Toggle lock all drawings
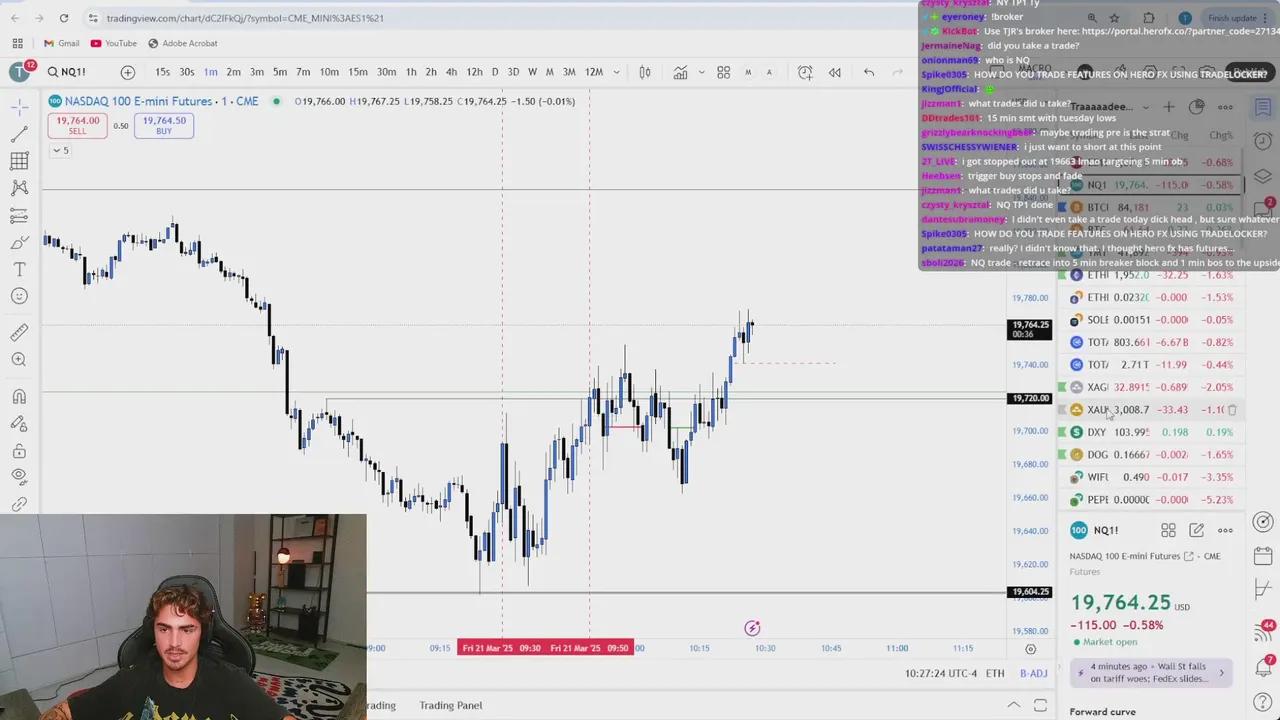The height and width of the screenshot is (720, 1280). tap(19, 451)
